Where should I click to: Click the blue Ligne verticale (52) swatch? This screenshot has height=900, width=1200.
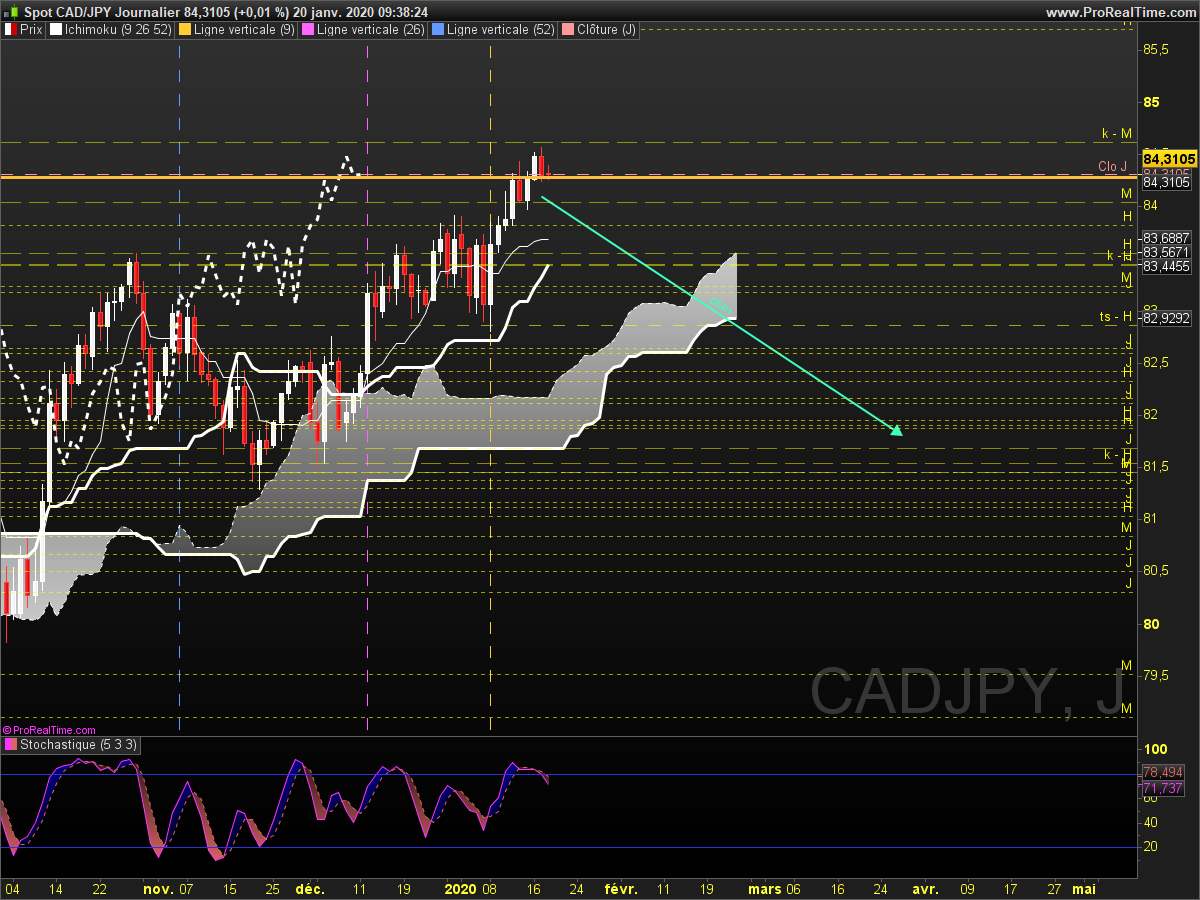click(x=436, y=30)
